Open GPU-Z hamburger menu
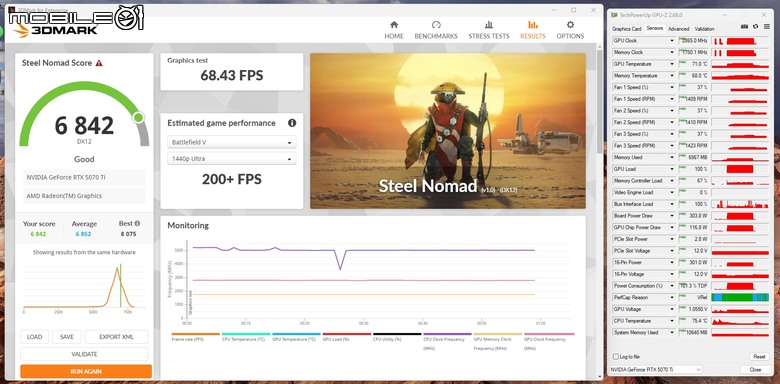Viewport: 780px width, 384px height. (x=766, y=27)
